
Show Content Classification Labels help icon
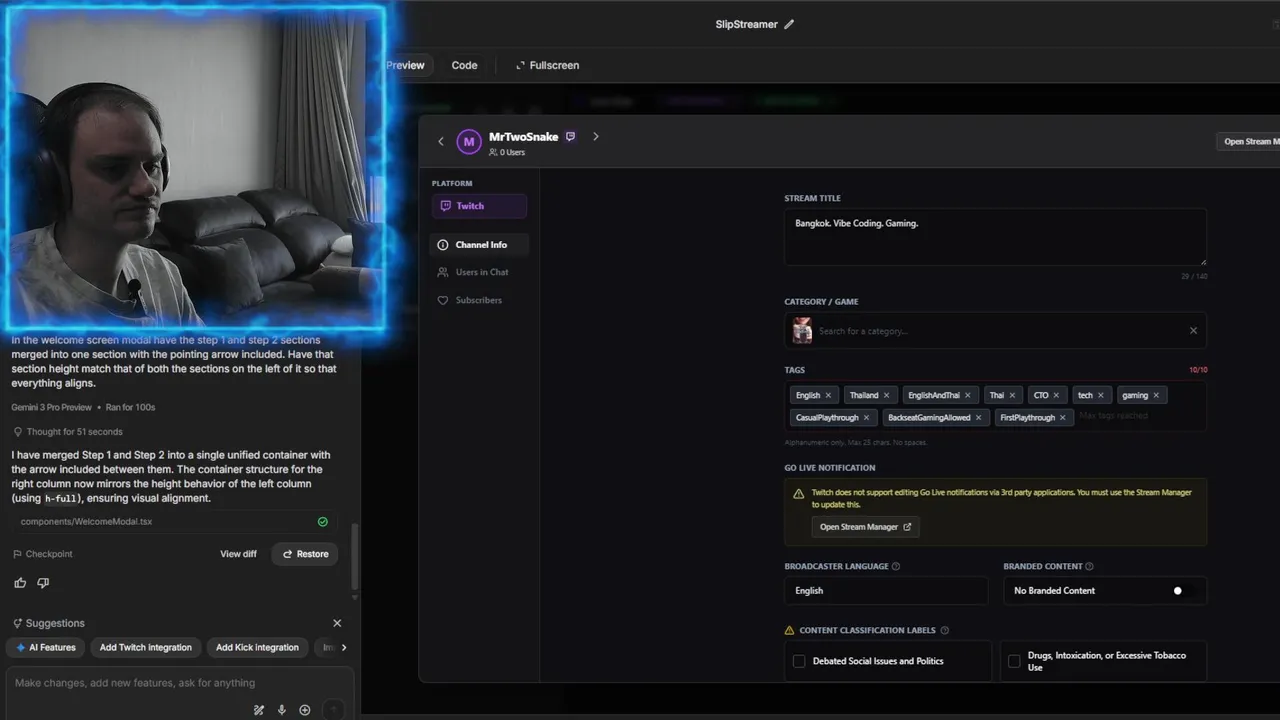(945, 631)
